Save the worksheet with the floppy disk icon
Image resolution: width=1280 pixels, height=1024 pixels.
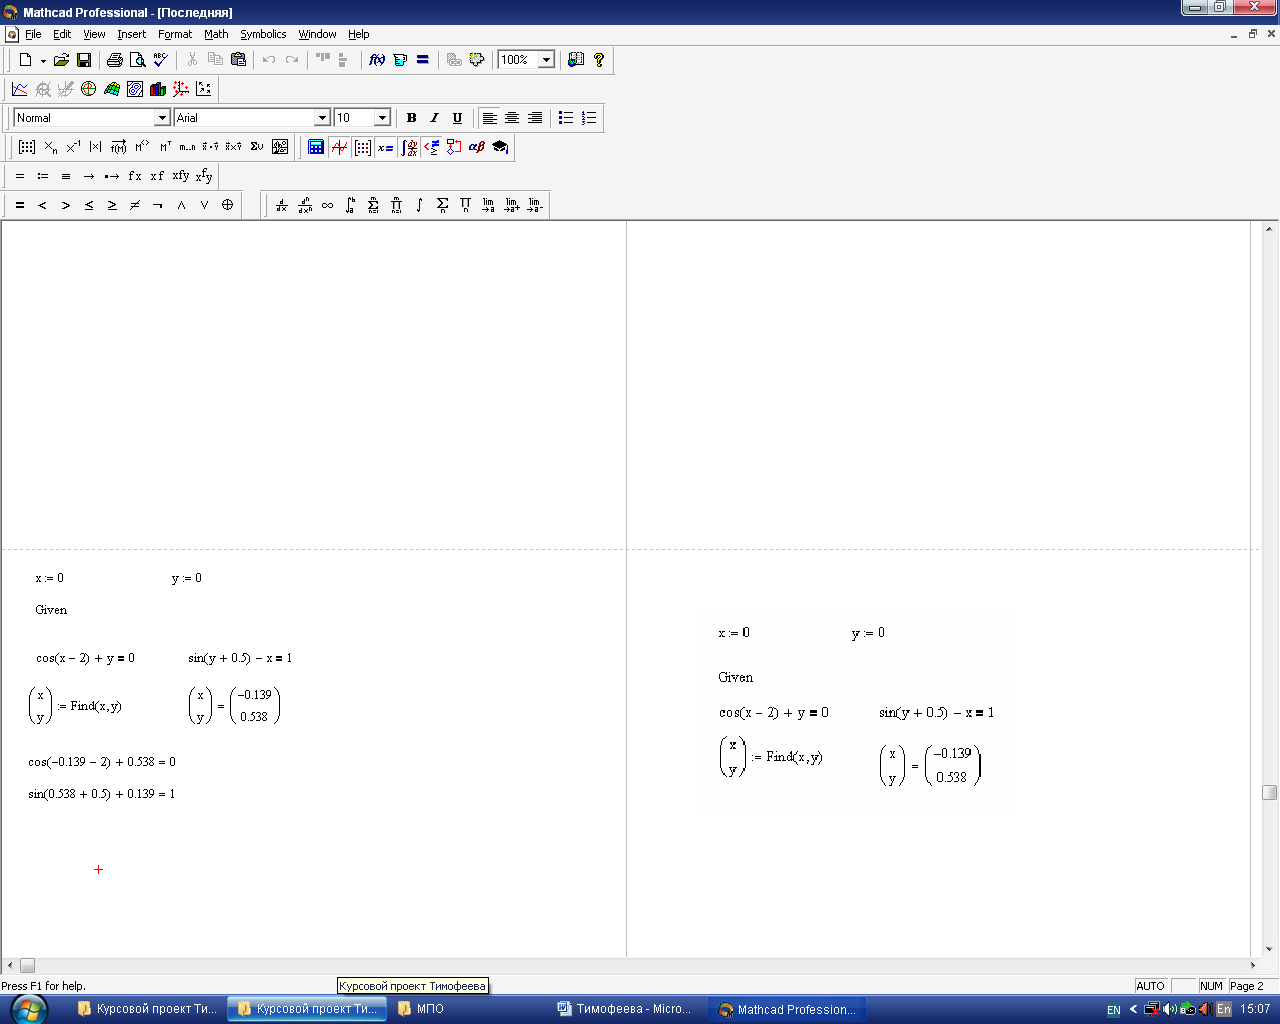tap(84, 60)
